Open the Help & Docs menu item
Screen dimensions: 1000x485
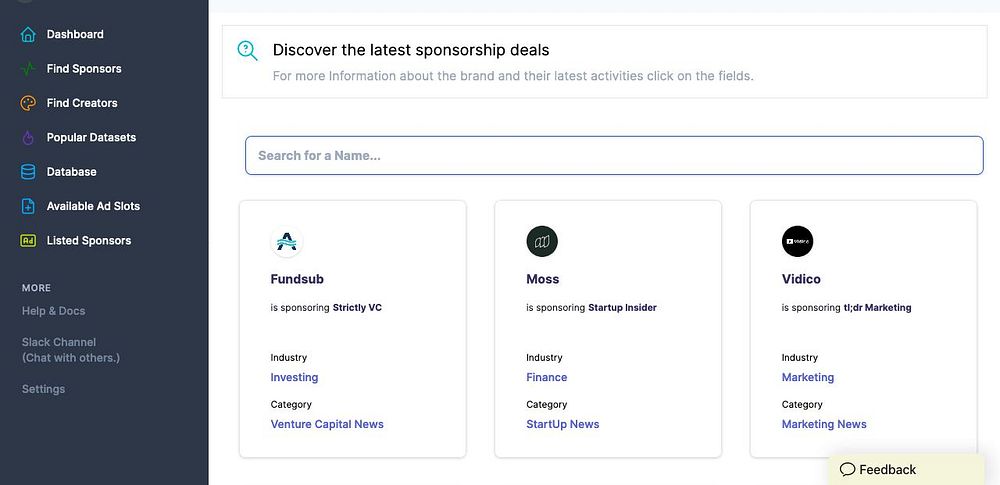point(54,311)
